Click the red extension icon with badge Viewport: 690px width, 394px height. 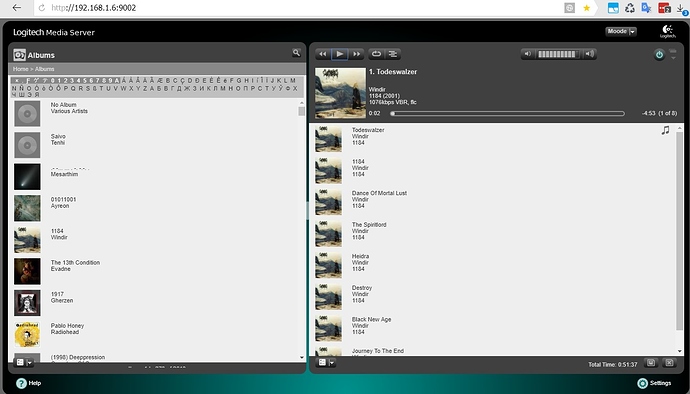(x=664, y=7)
